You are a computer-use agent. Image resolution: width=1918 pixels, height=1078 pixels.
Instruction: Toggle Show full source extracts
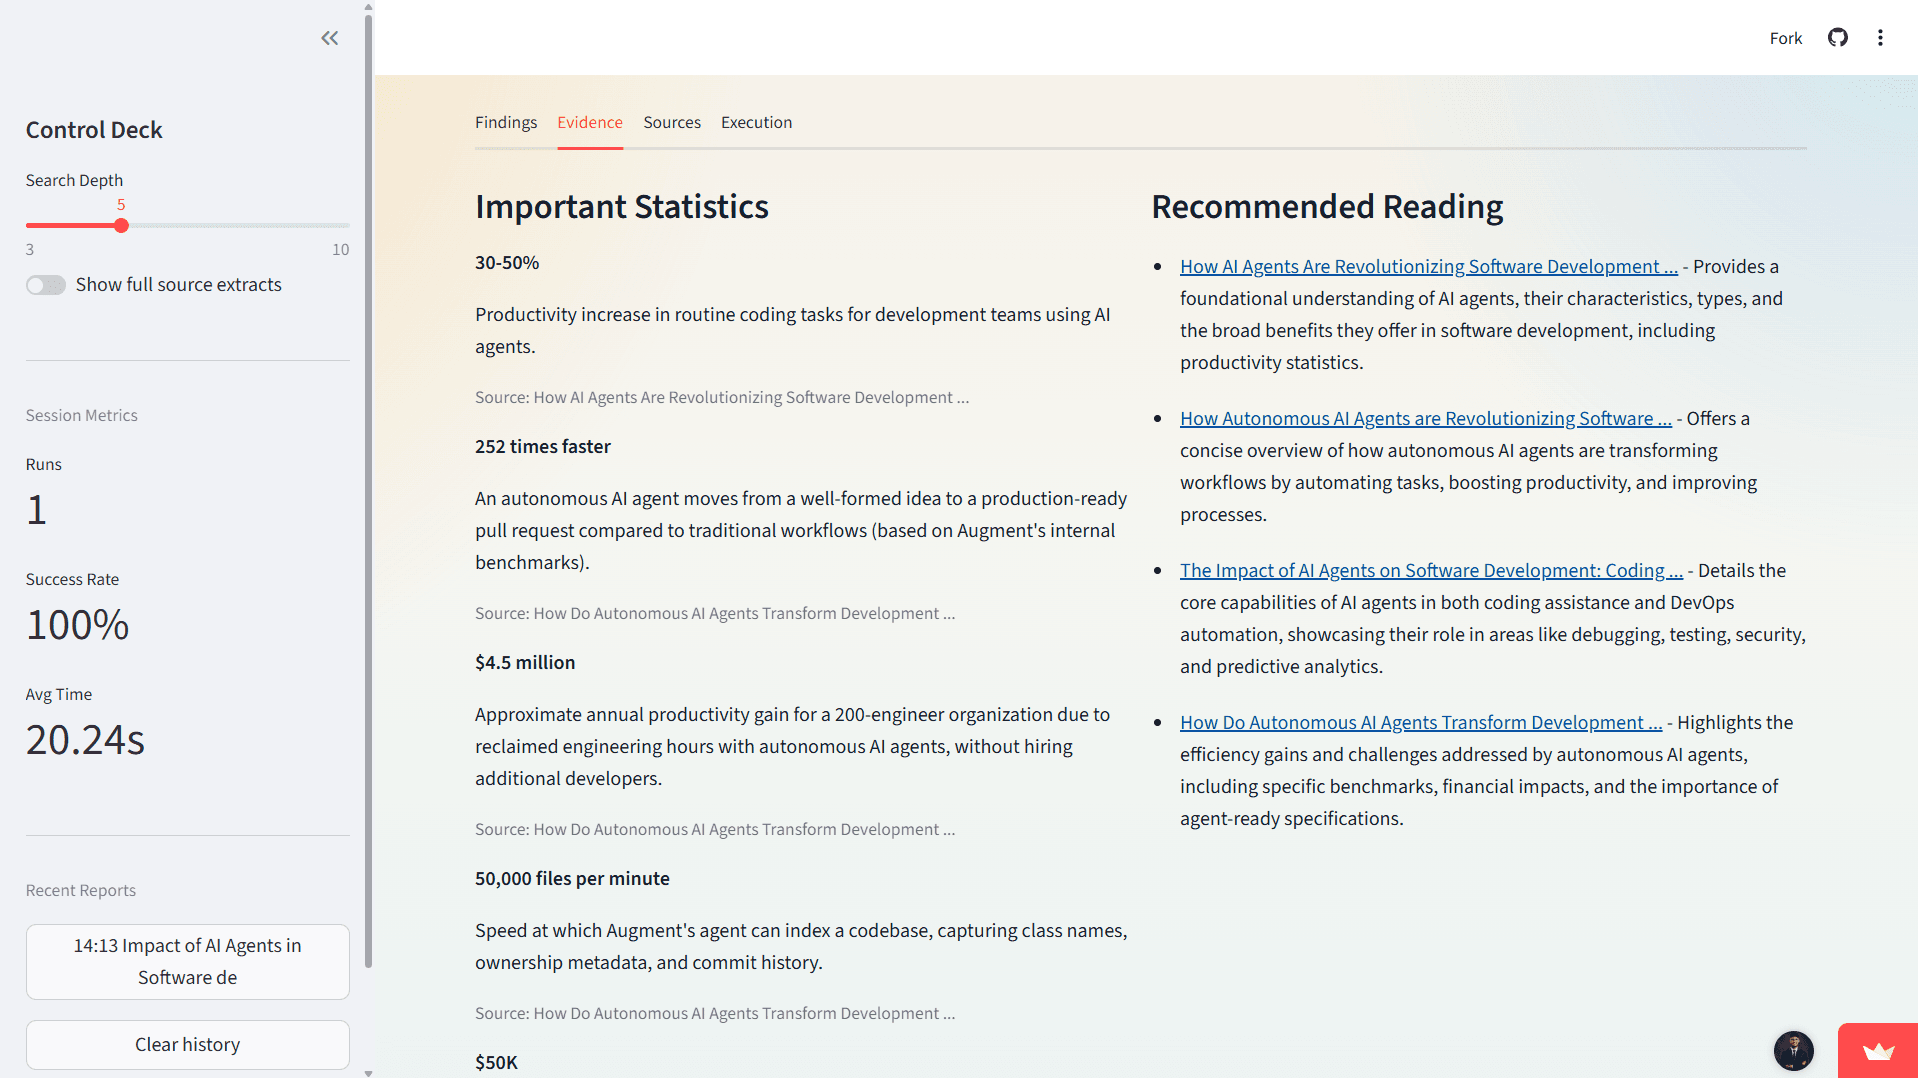[x=46, y=285]
